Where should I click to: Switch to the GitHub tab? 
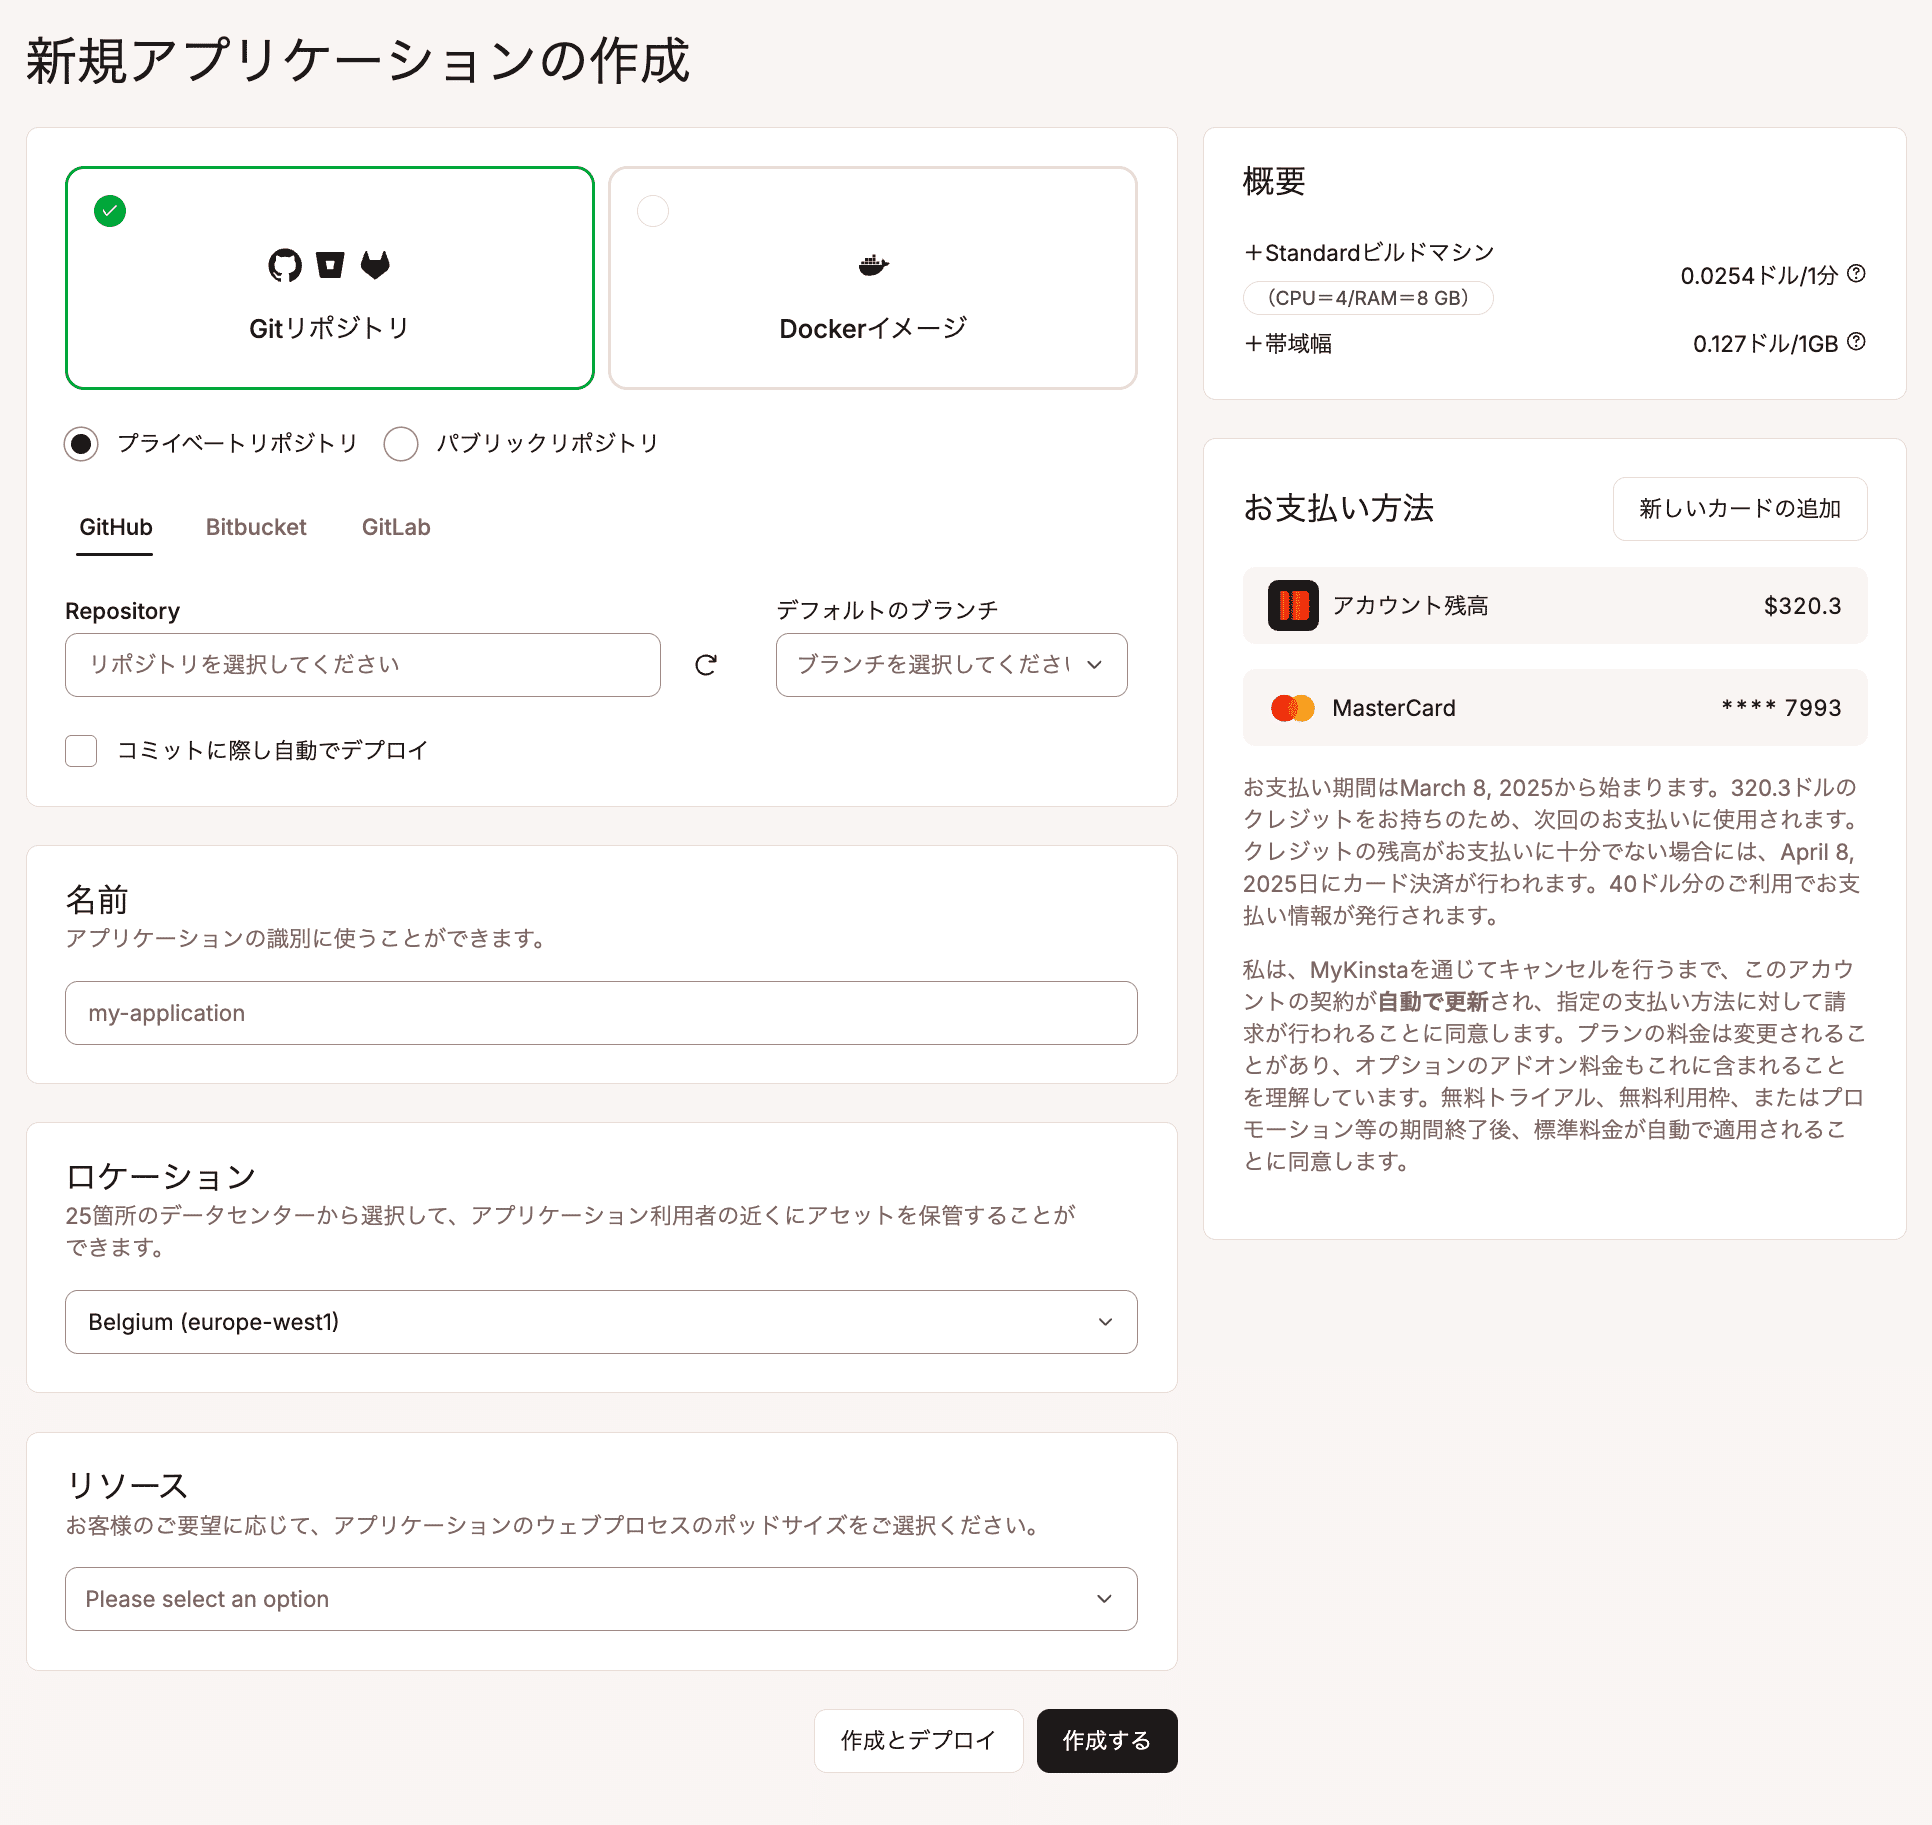[x=116, y=527]
